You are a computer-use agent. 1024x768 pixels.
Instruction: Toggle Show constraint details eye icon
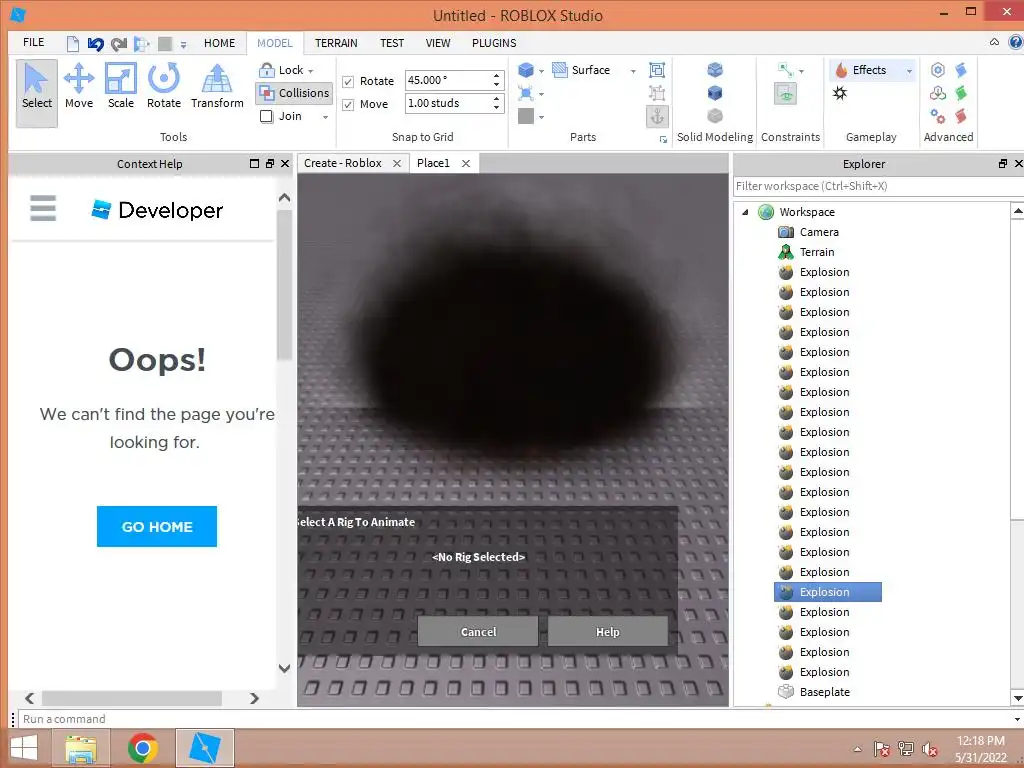pos(786,93)
